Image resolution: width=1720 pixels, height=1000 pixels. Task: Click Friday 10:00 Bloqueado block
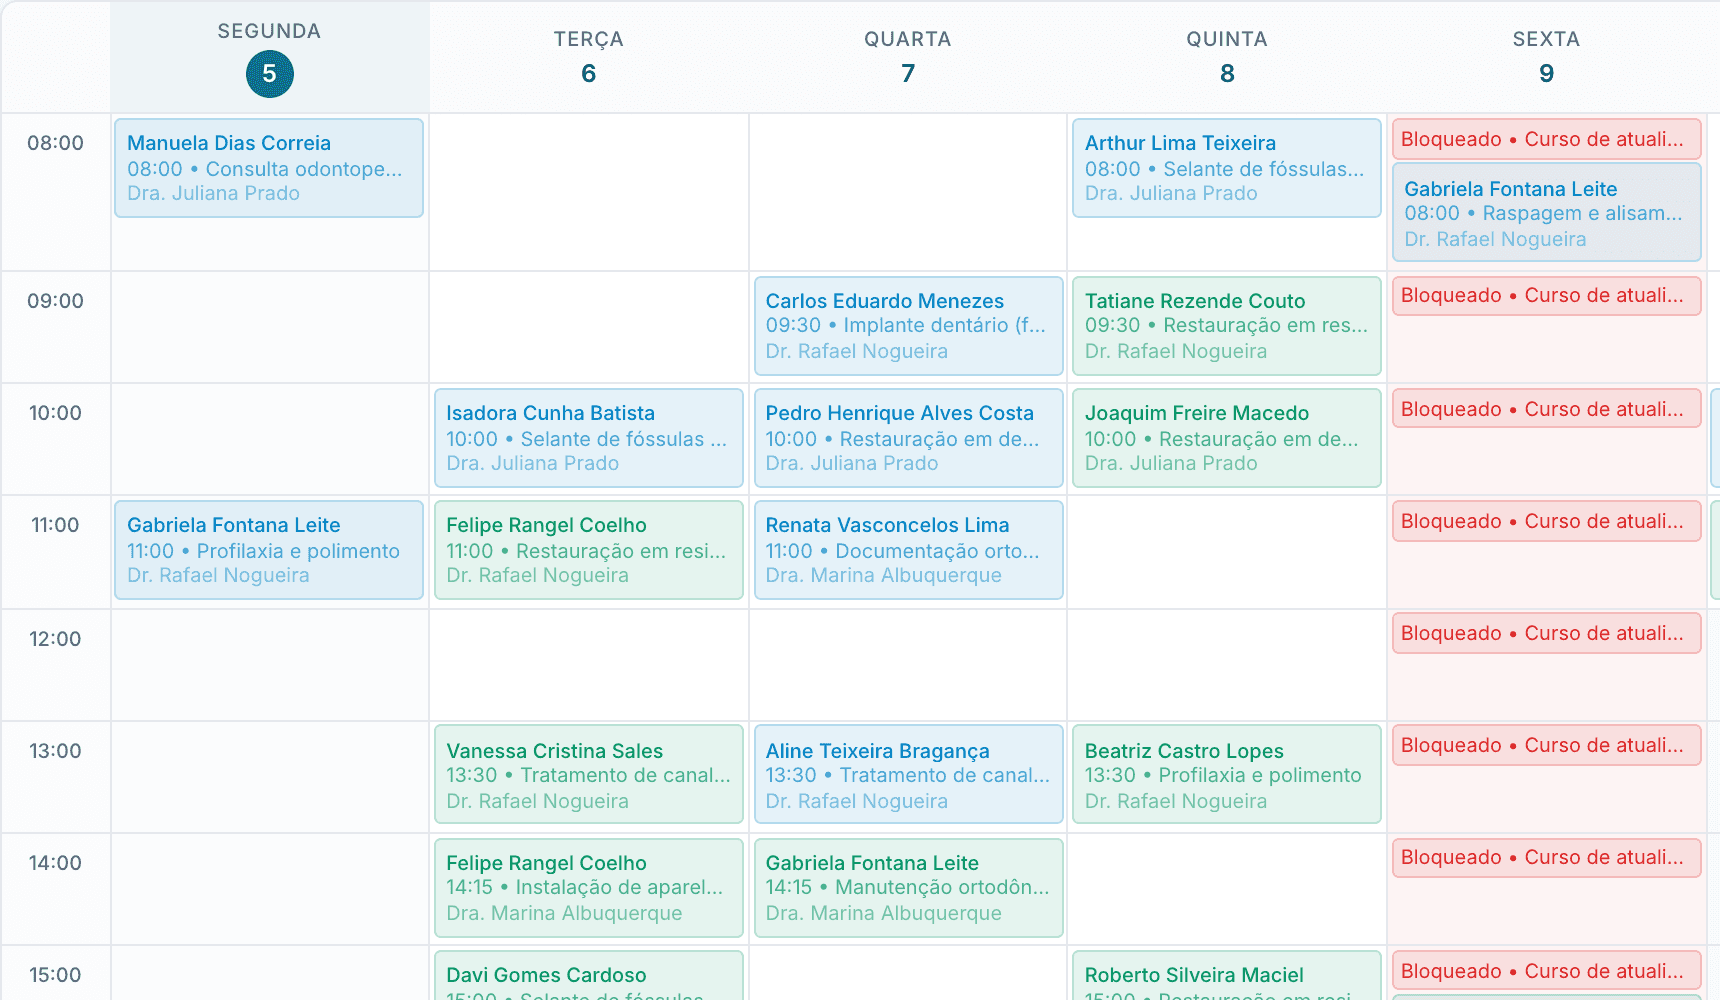pos(1546,408)
